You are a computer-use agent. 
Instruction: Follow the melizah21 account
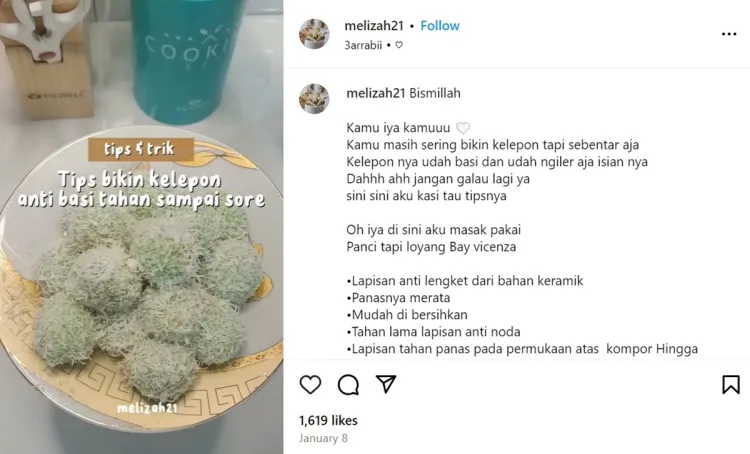click(x=440, y=26)
